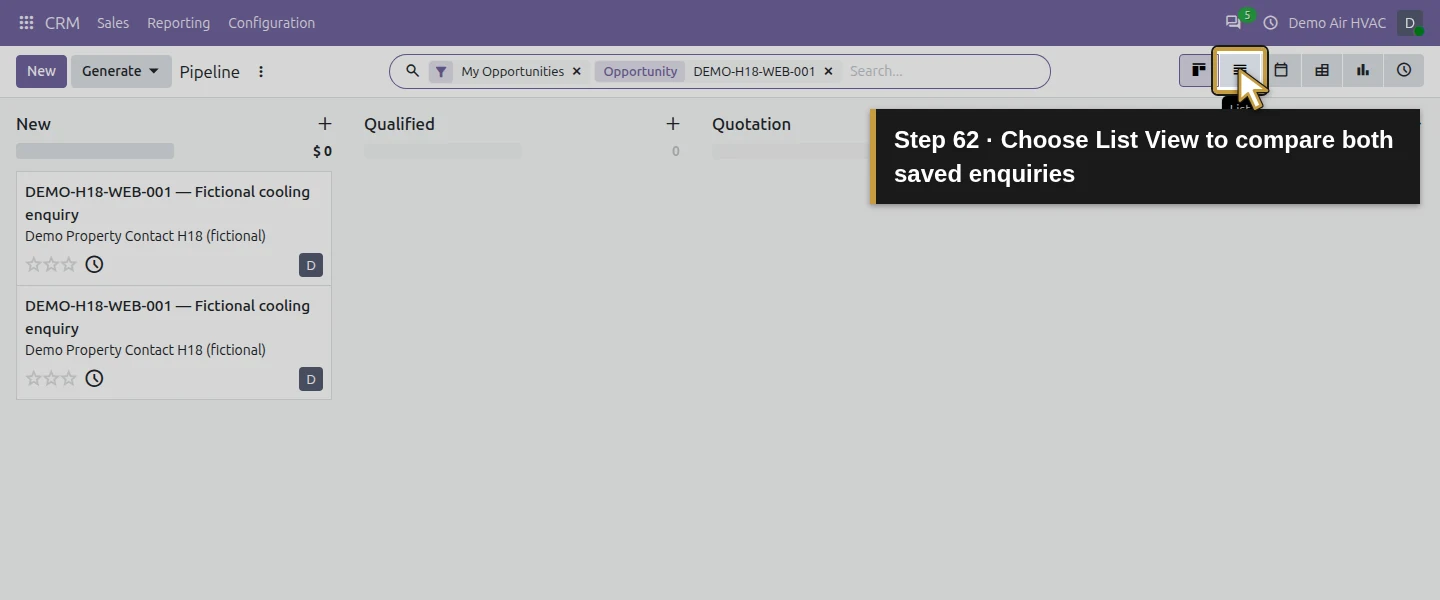Switch to Kanban view
1440x600 pixels.
(1199, 70)
